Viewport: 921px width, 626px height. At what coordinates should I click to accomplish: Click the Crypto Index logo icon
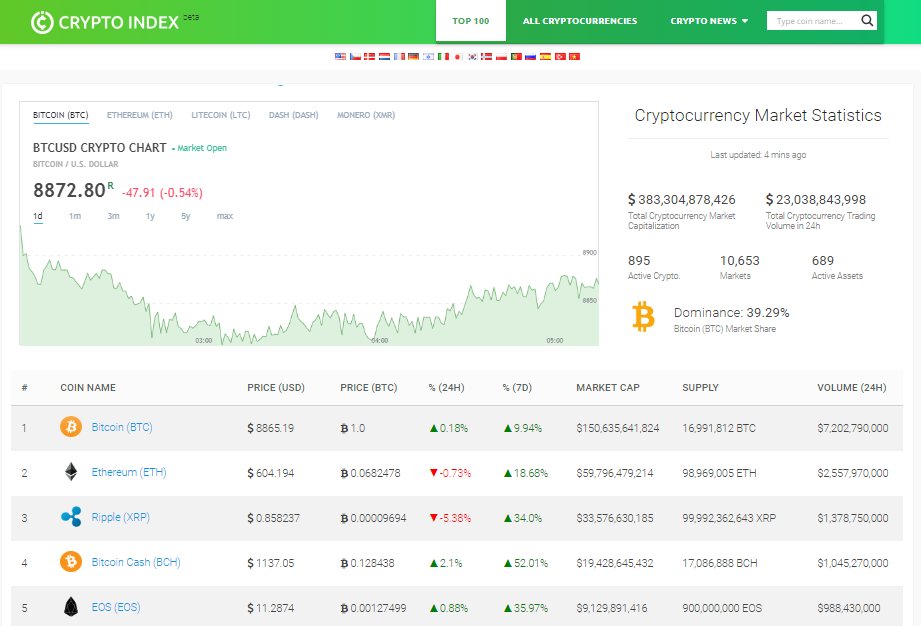click(42, 22)
